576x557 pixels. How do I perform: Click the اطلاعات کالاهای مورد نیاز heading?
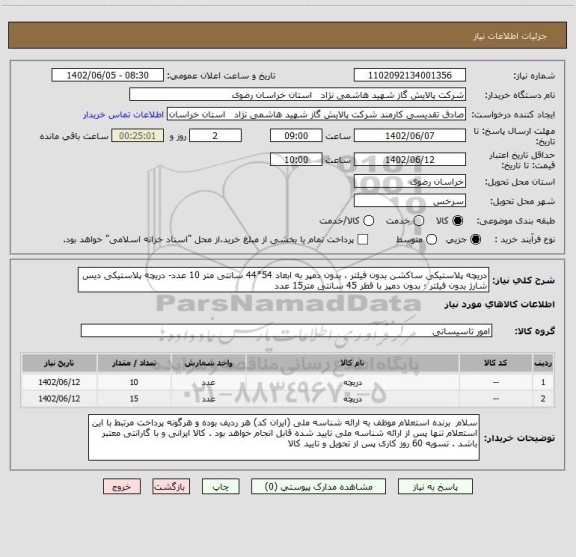point(499,304)
